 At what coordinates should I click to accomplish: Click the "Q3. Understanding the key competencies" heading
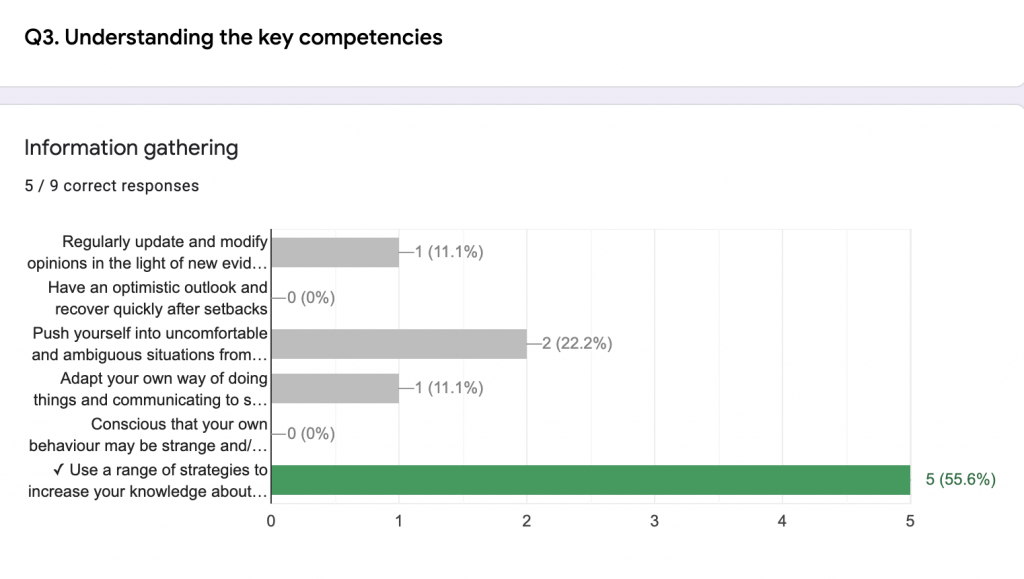[x=233, y=38]
